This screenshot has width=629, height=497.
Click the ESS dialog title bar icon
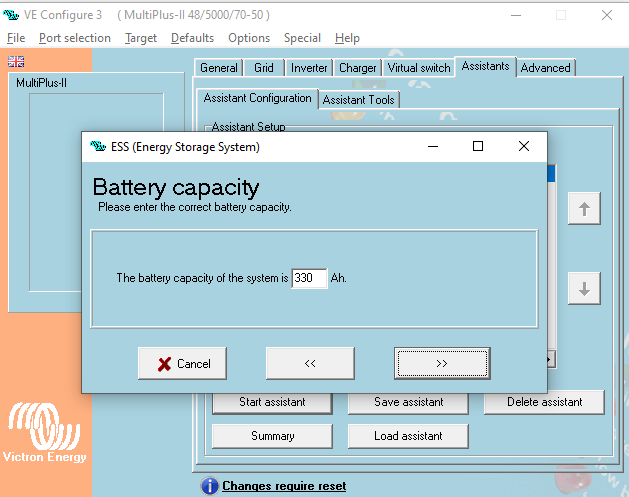[x=97, y=147]
